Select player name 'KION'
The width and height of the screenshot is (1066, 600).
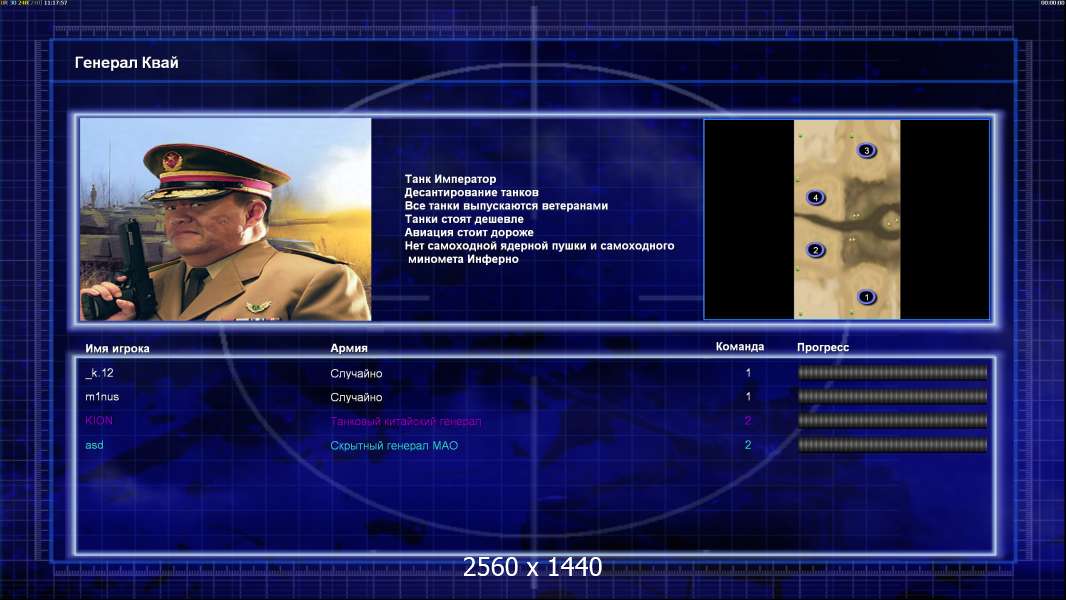(99, 421)
